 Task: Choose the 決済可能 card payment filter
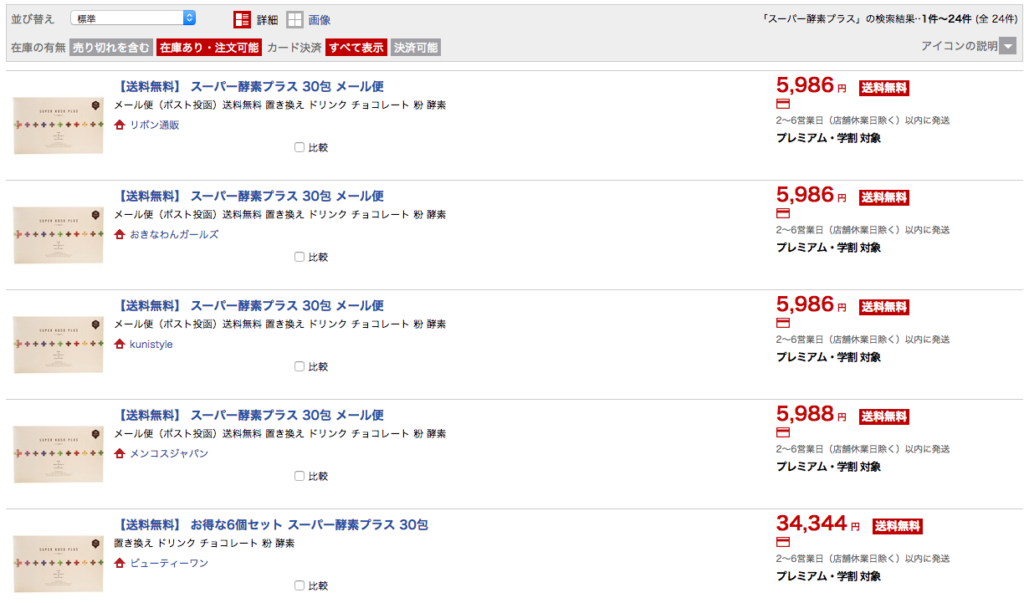pos(415,47)
